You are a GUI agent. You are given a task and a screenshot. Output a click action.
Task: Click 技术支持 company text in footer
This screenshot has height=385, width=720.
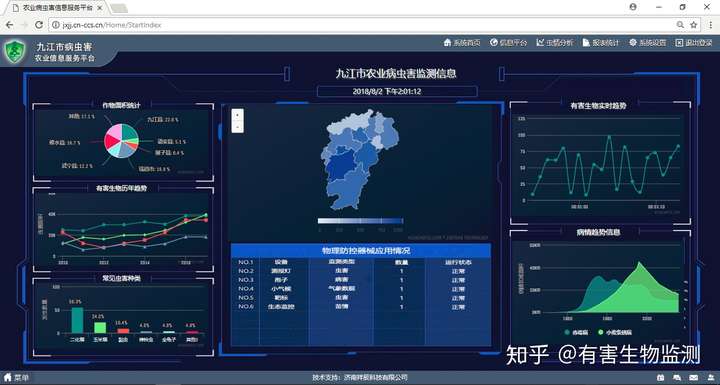click(x=360, y=378)
